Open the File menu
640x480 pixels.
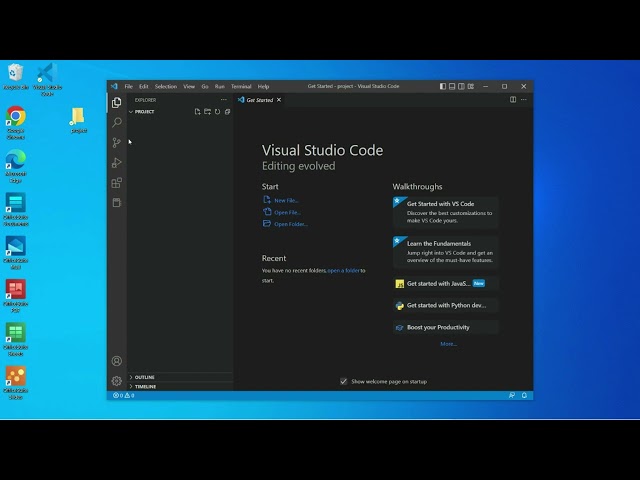(x=129, y=86)
